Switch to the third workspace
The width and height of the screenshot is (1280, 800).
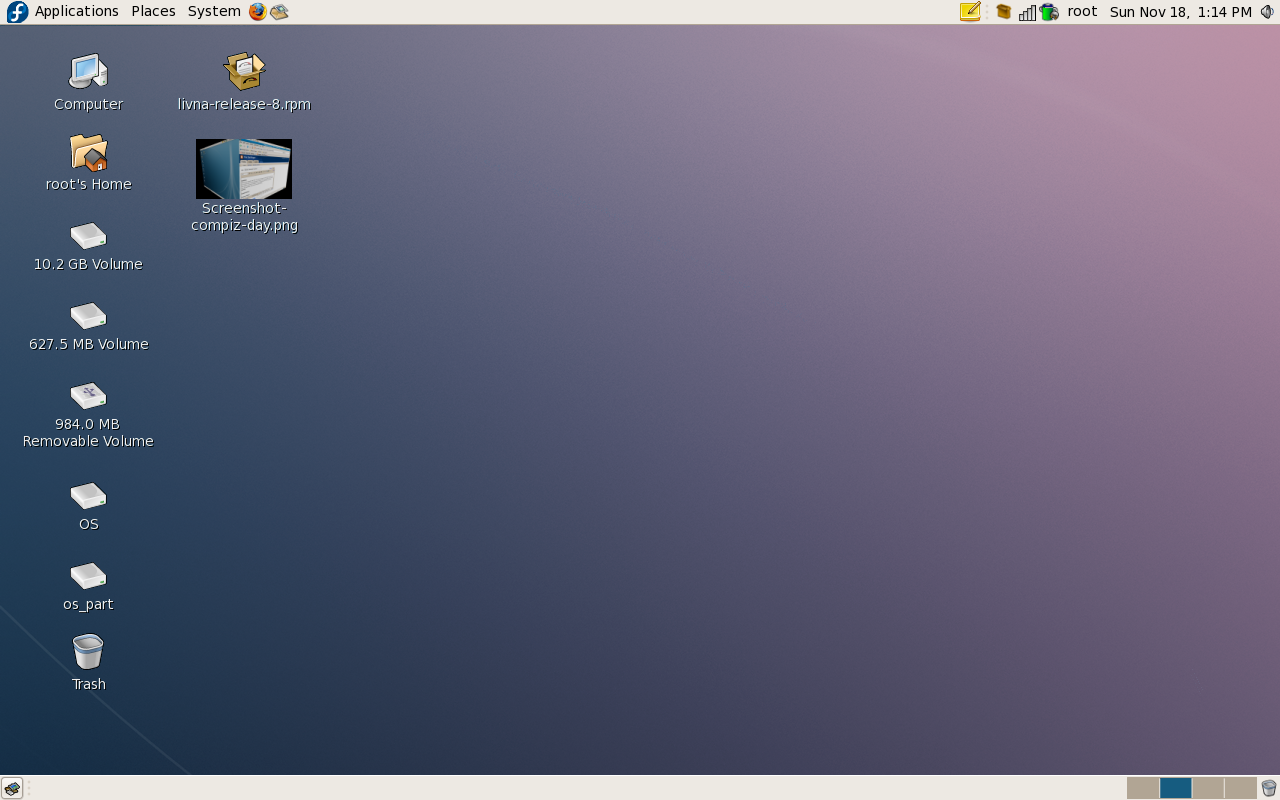1208,788
